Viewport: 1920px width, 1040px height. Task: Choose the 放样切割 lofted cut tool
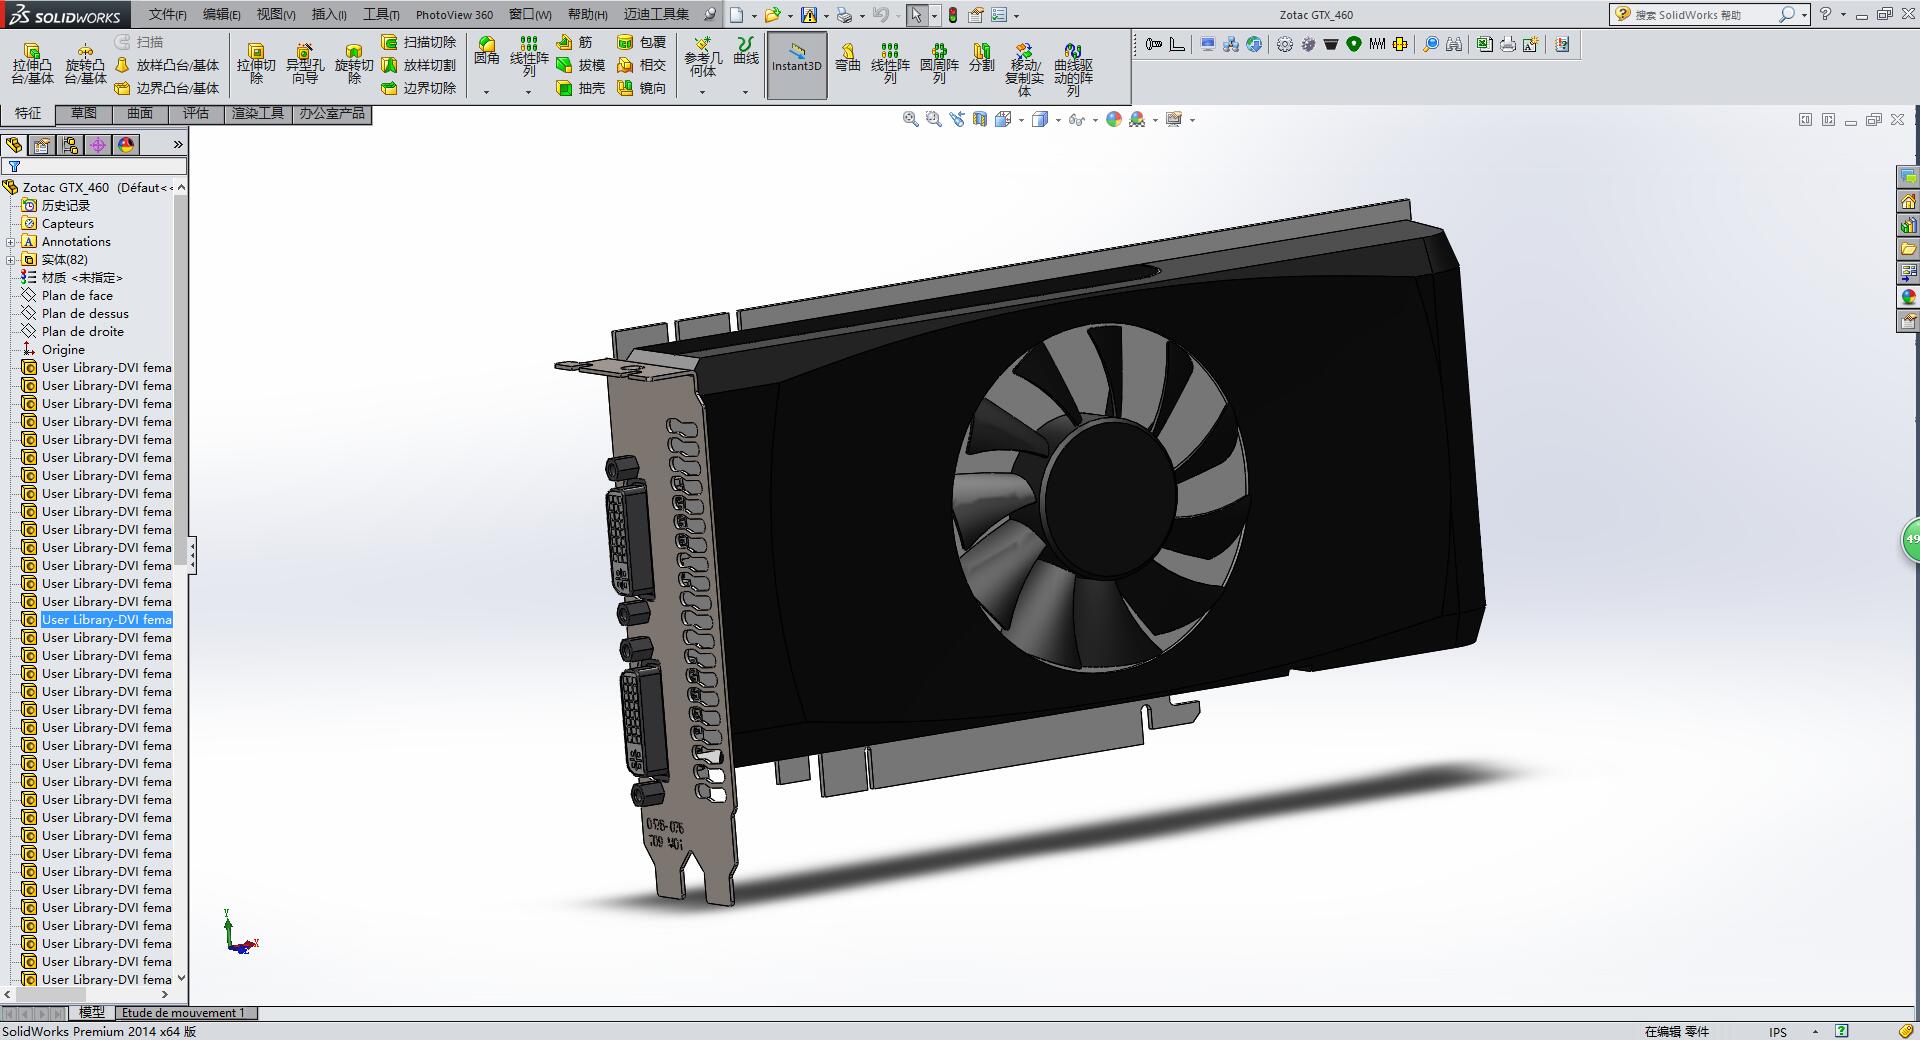(x=419, y=65)
